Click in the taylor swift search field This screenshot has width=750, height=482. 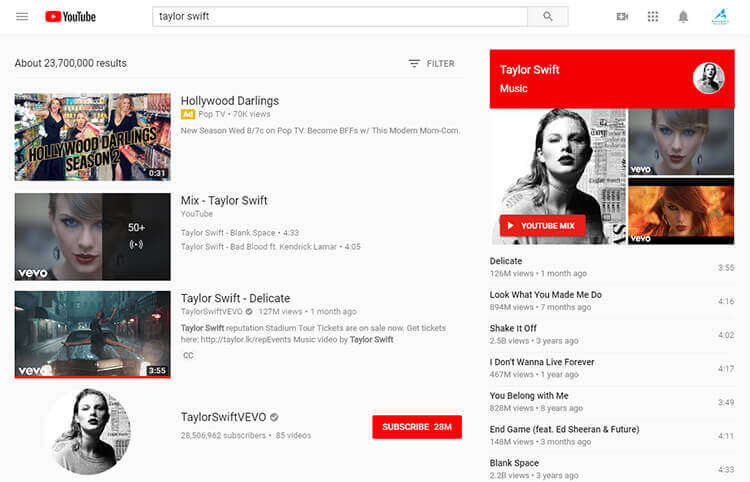click(340, 17)
